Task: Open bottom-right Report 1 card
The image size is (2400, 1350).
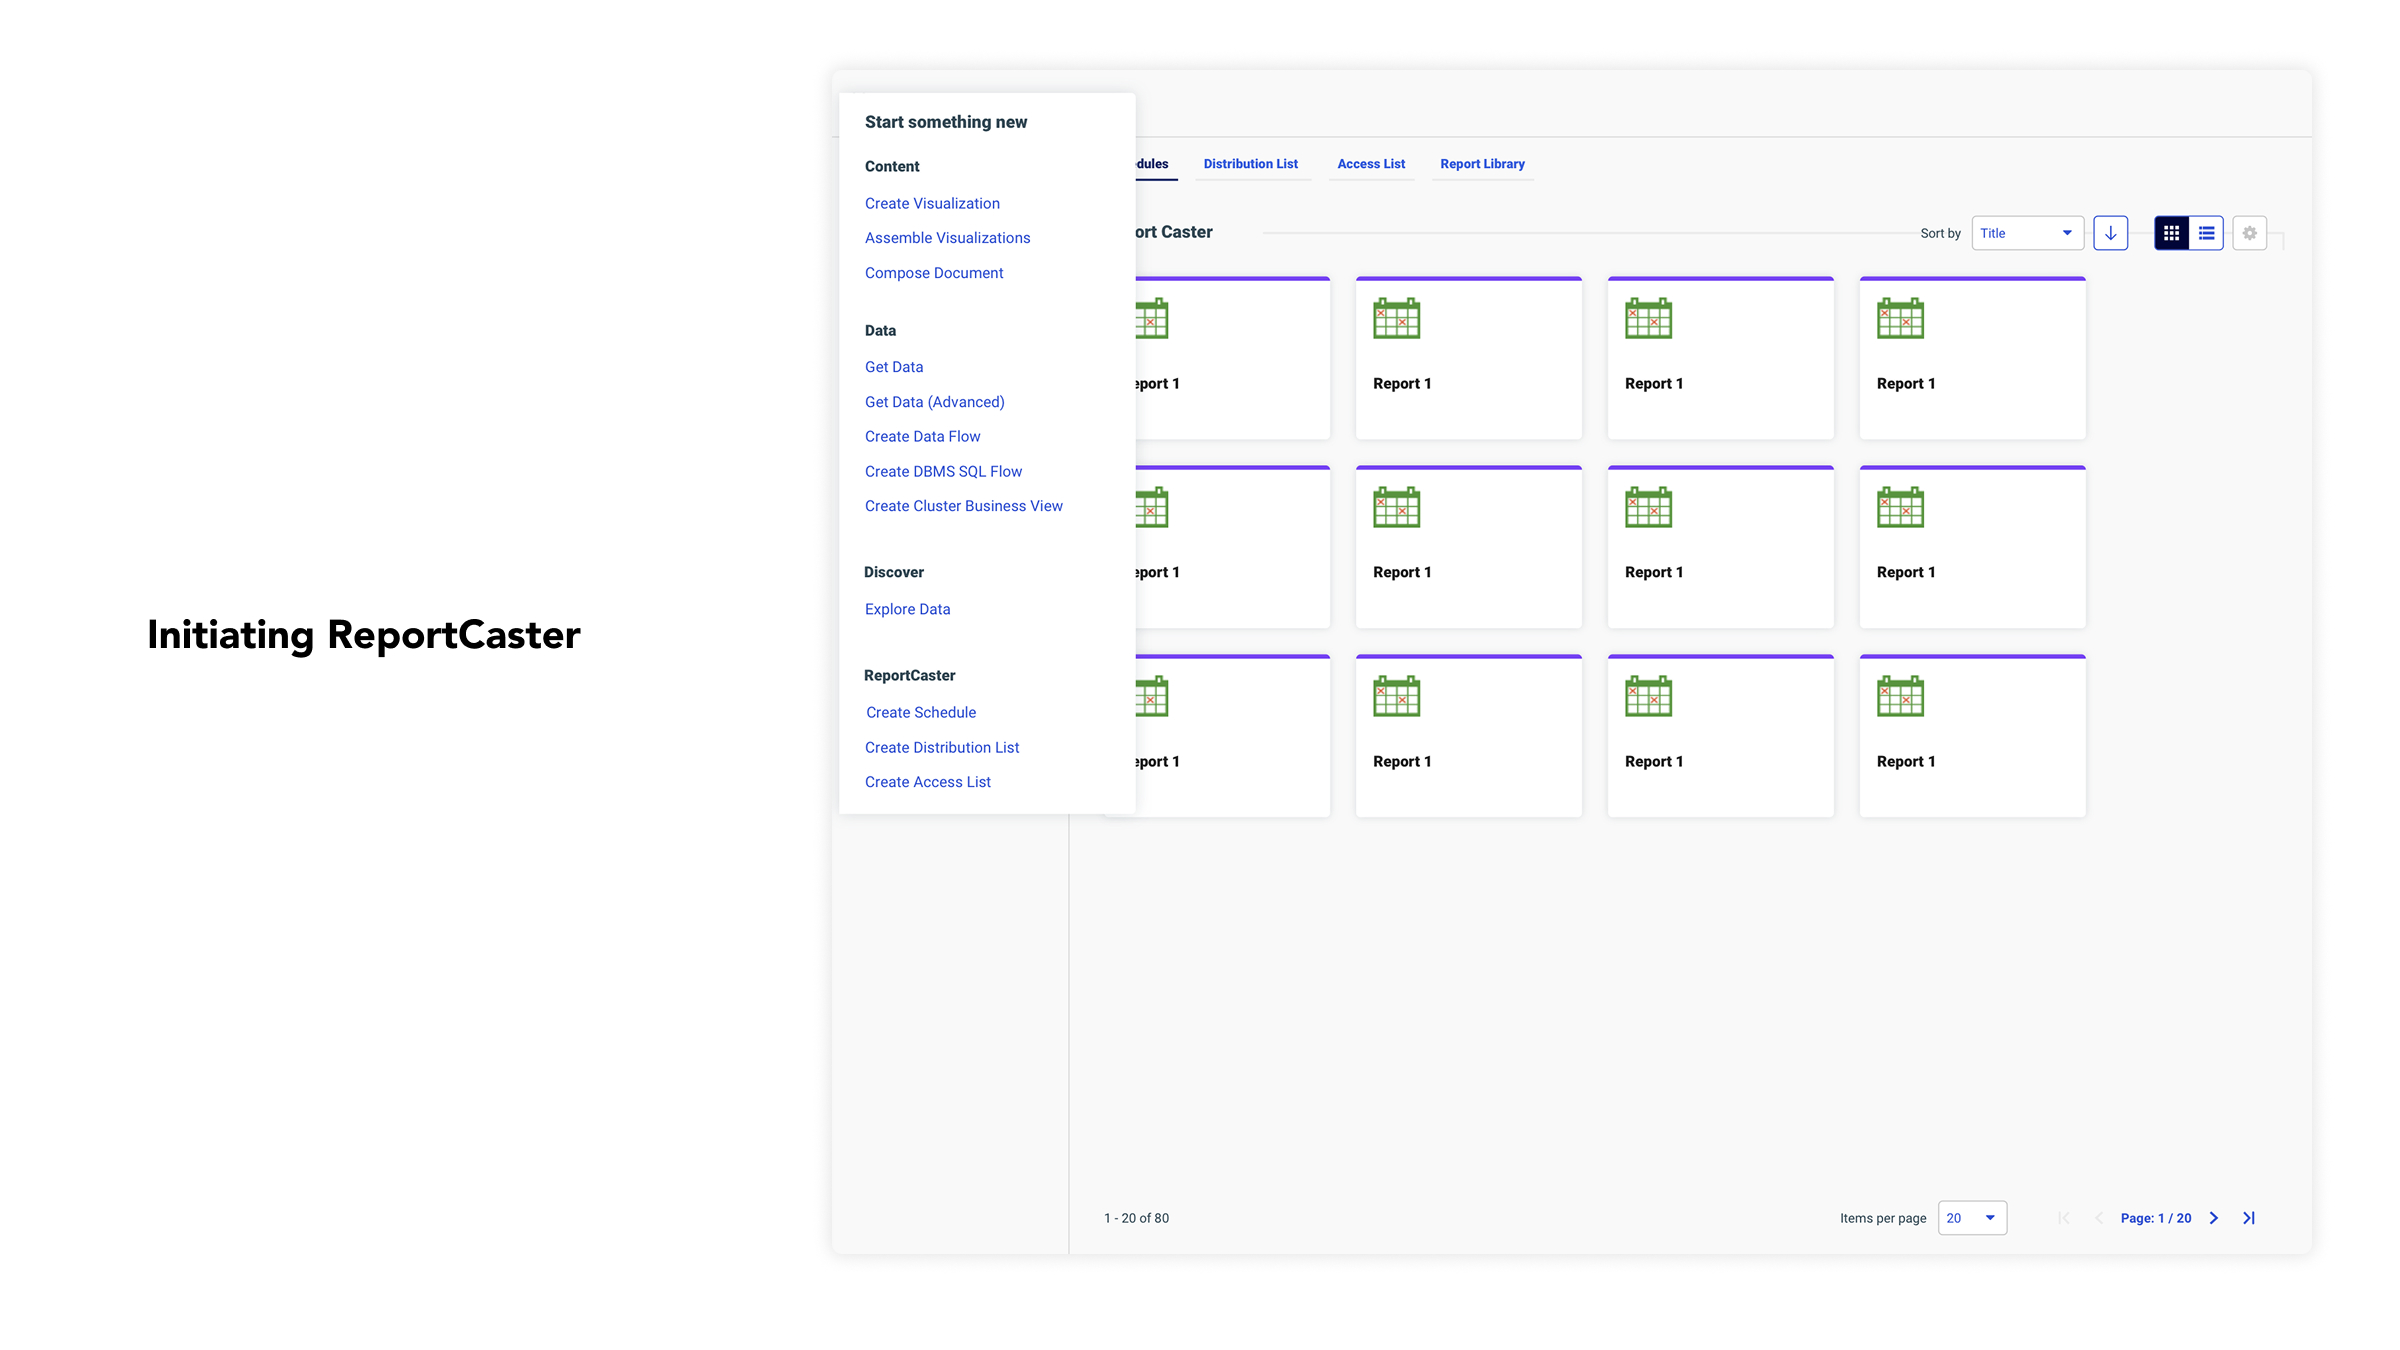Action: coord(1972,737)
